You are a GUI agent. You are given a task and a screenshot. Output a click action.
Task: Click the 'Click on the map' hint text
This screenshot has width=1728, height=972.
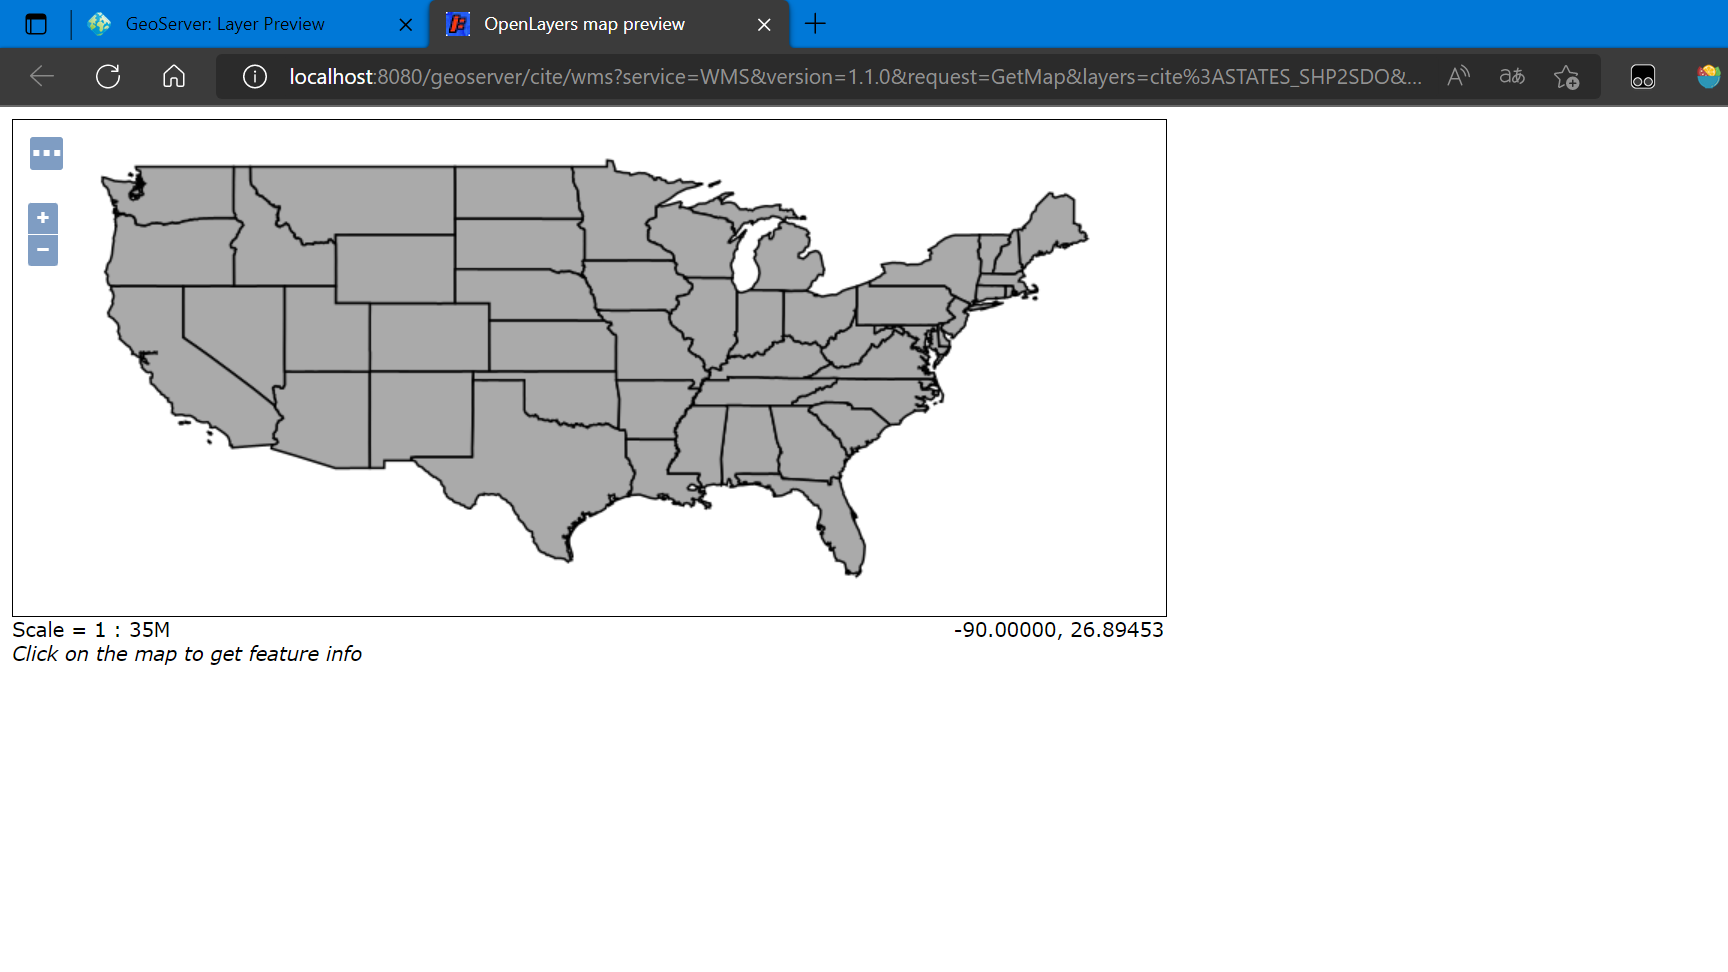pos(187,654)
